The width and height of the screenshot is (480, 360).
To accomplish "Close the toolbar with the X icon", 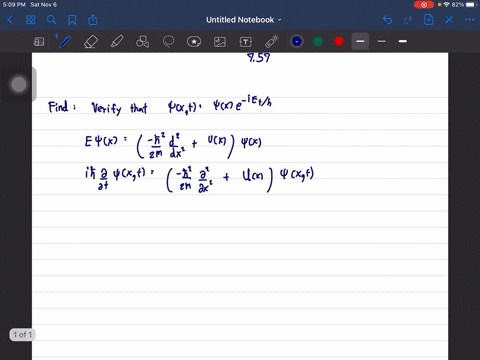I will (x=449, y=20).
